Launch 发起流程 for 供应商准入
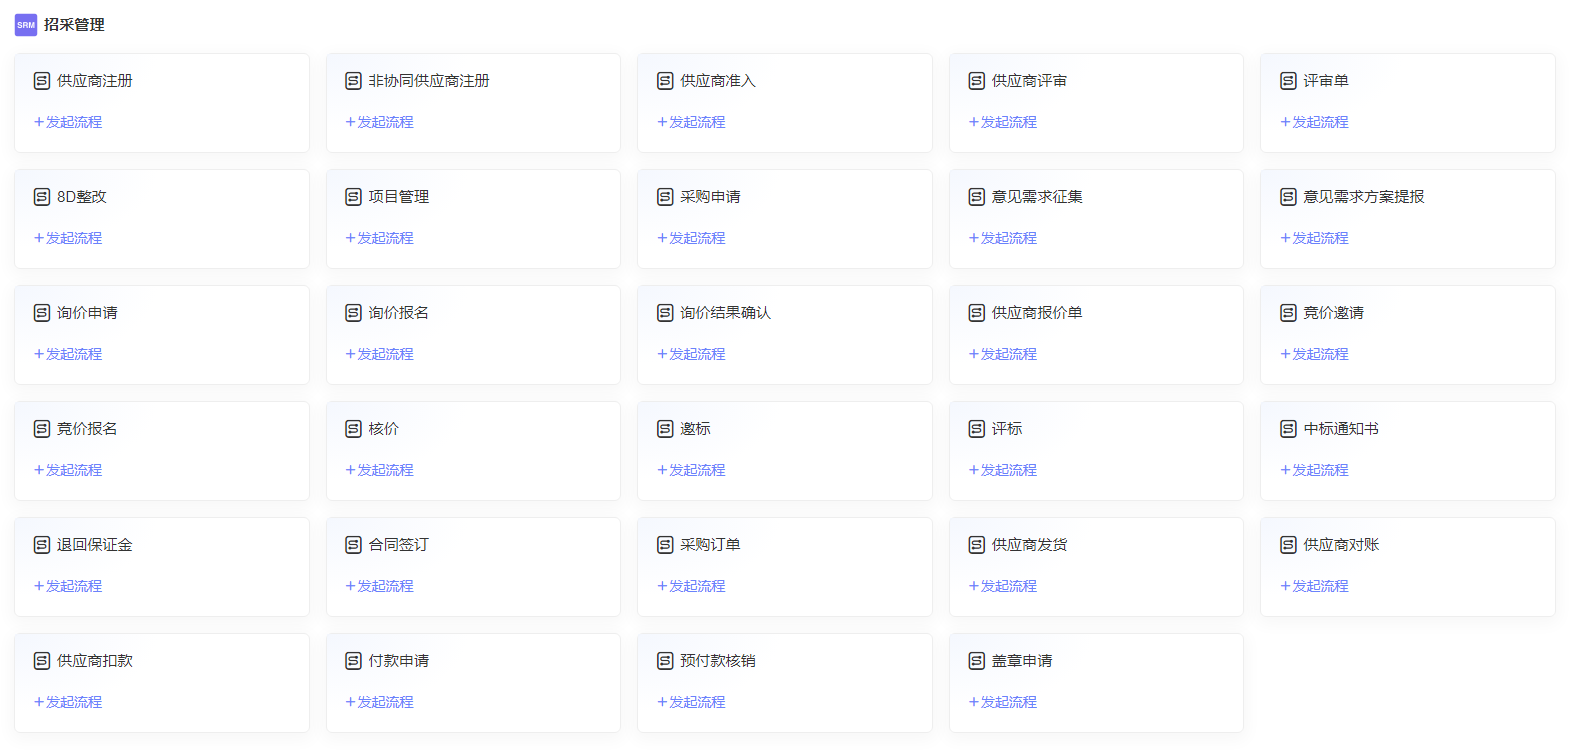This screenshot has width=1574, height=756. point(691,122)
